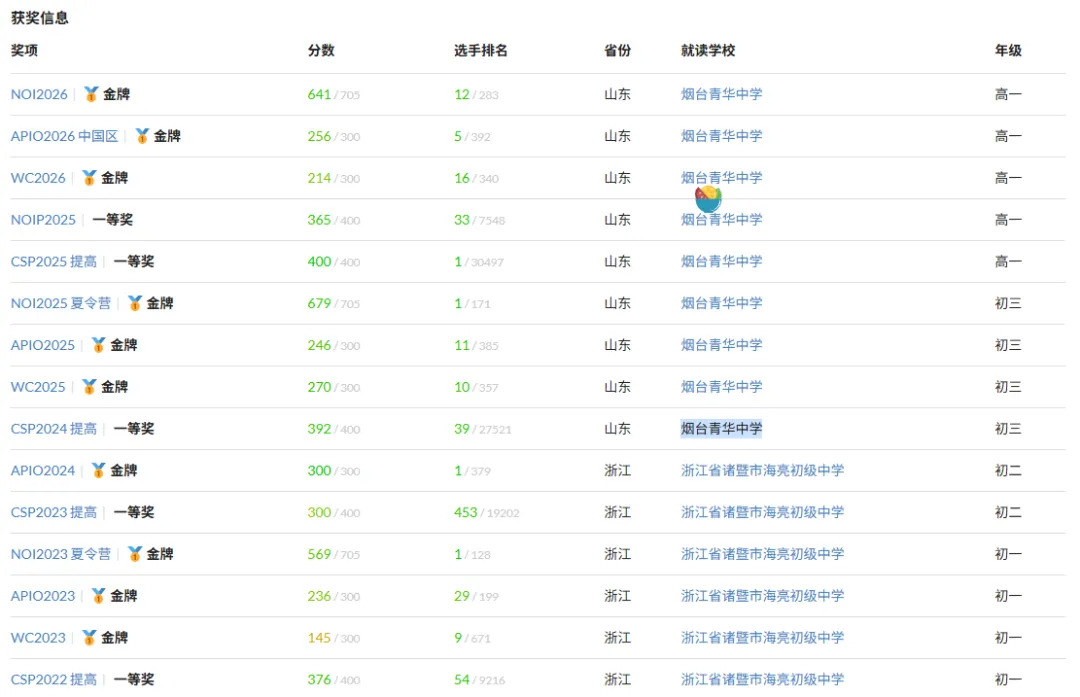Click the gold medal icon for APIO2024
This screenshot has width=1080, height=697.
[x=98, y=470]
